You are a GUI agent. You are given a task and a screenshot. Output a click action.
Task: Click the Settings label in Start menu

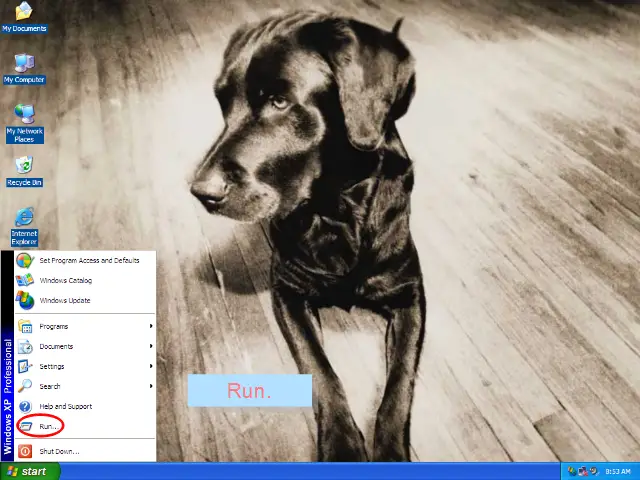point(52,367)
